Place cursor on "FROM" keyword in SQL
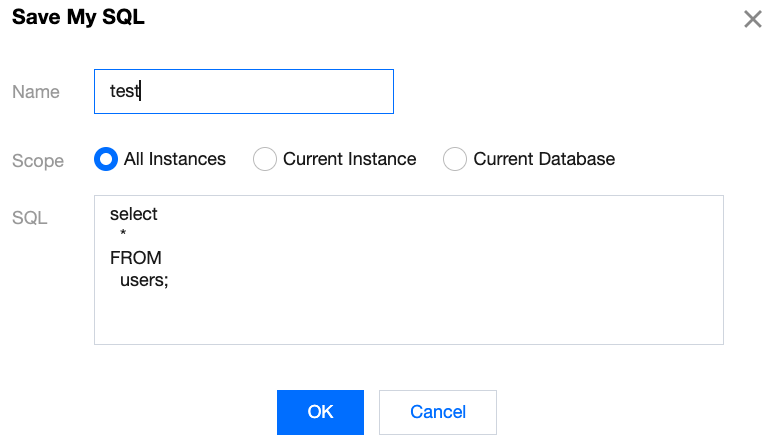This screenshot has width=780, height=440. (x=136, y=258)
